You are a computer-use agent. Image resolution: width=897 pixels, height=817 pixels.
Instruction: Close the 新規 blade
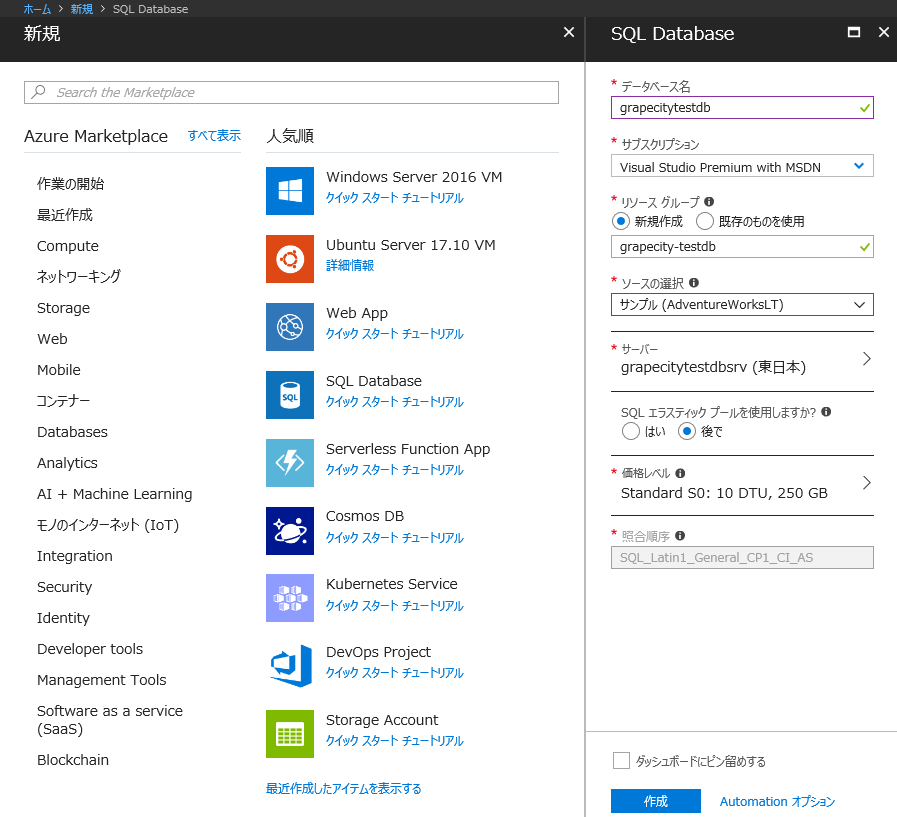pyautogui.click(x=569, y=33)
